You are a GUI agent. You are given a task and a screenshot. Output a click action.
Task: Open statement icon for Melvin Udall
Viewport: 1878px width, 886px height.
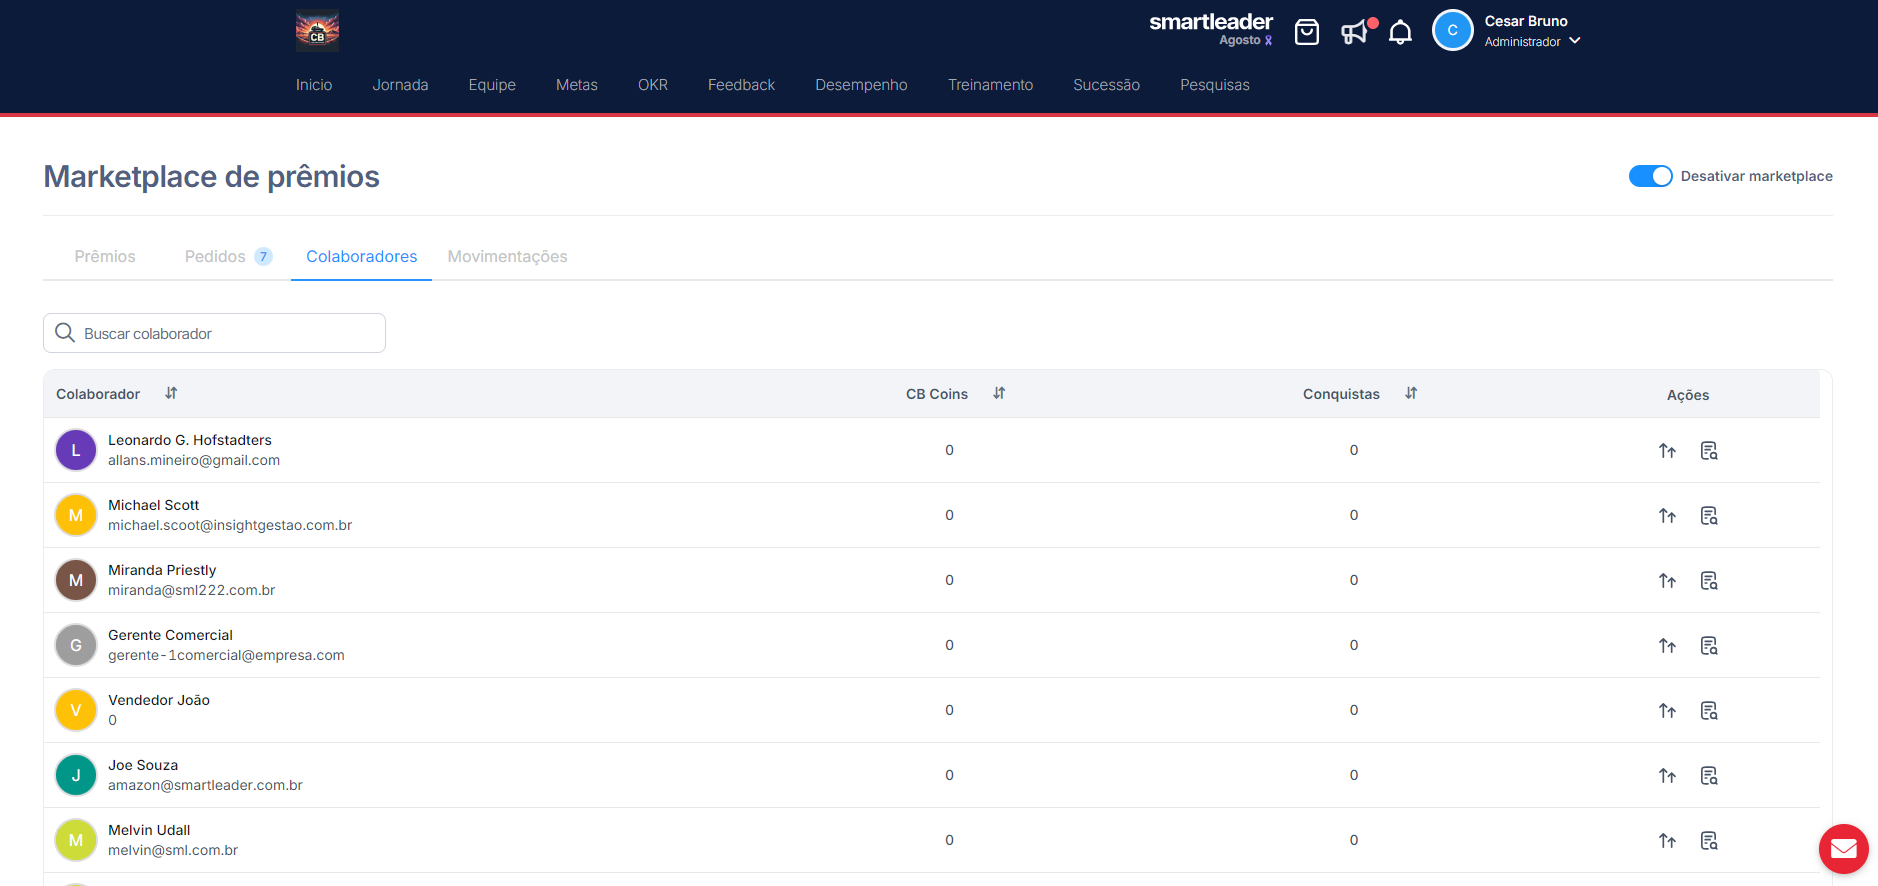[x=1709, y=841]
